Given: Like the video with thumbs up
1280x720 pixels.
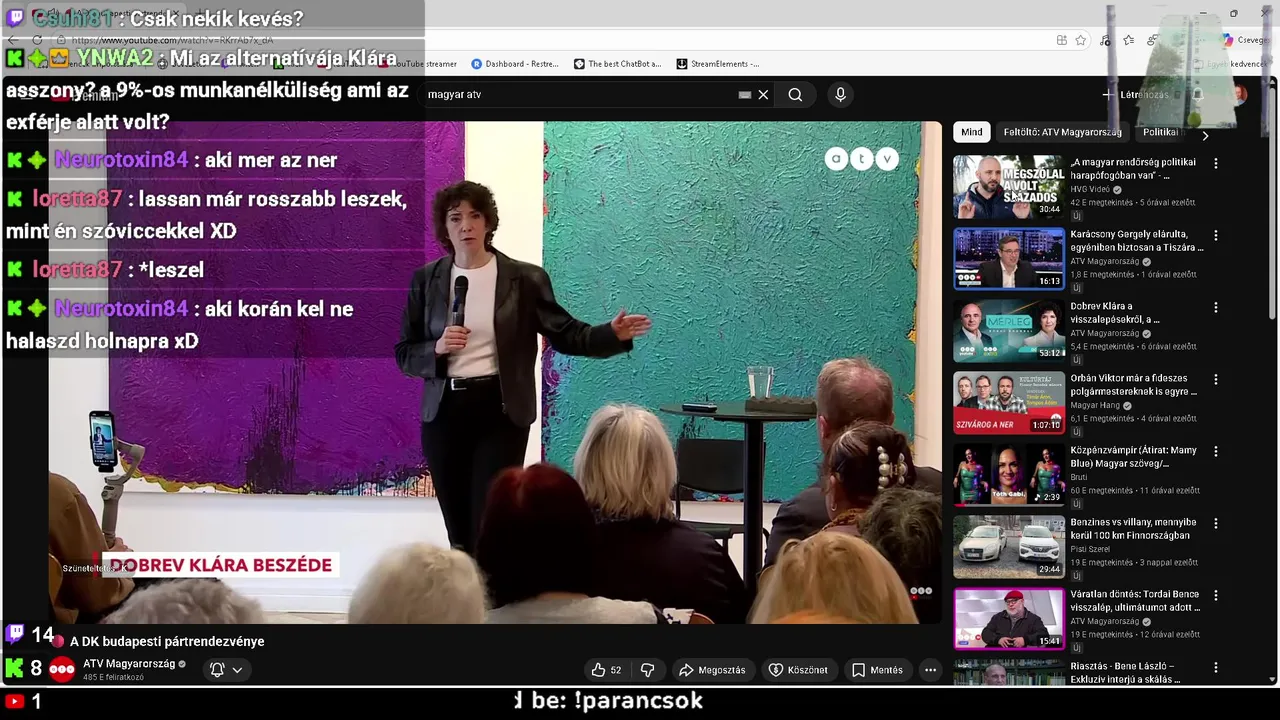Looking at the screenshot, I should click(x=606, y=670).
